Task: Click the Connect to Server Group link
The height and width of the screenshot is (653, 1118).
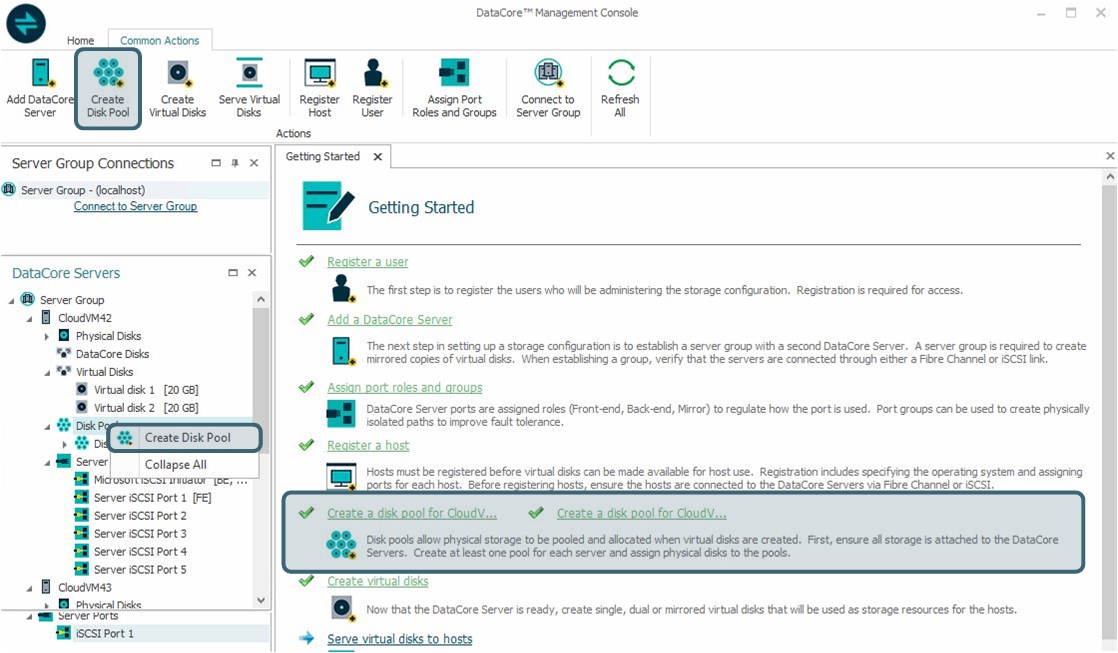Action: [135, 206]
